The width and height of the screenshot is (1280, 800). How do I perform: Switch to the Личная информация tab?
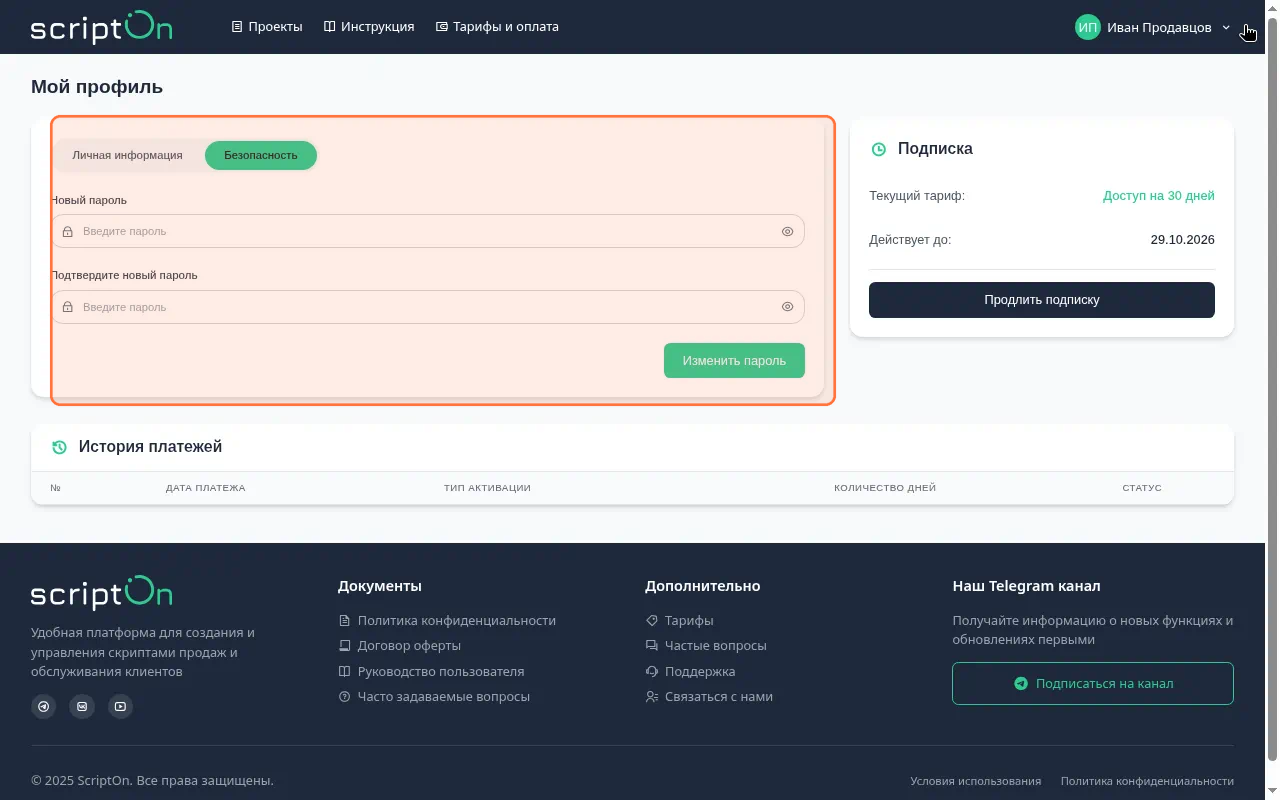tap(127, 155)
